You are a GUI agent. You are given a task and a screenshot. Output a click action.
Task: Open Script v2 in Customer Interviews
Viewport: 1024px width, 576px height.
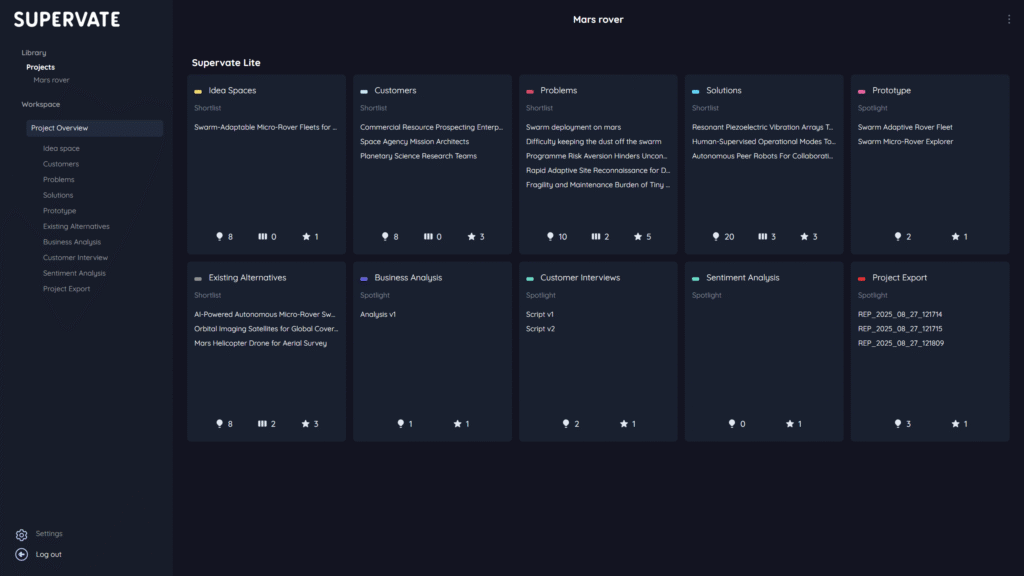click(x=540, y=329)
